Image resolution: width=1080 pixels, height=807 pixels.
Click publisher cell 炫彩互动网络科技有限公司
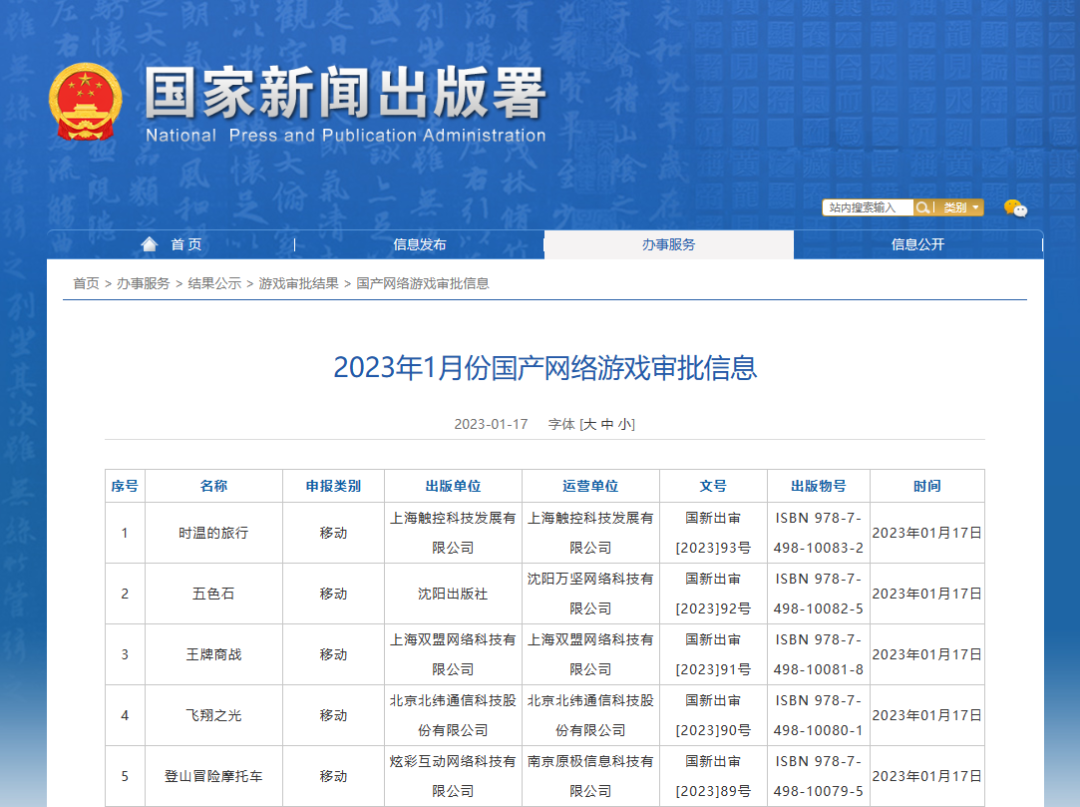pos(453,776)
